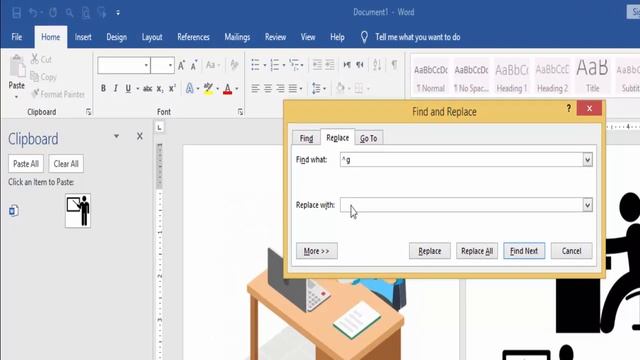Click the Multilevel list icon
This screenshot has width=640, height=360.
point(294,65)
